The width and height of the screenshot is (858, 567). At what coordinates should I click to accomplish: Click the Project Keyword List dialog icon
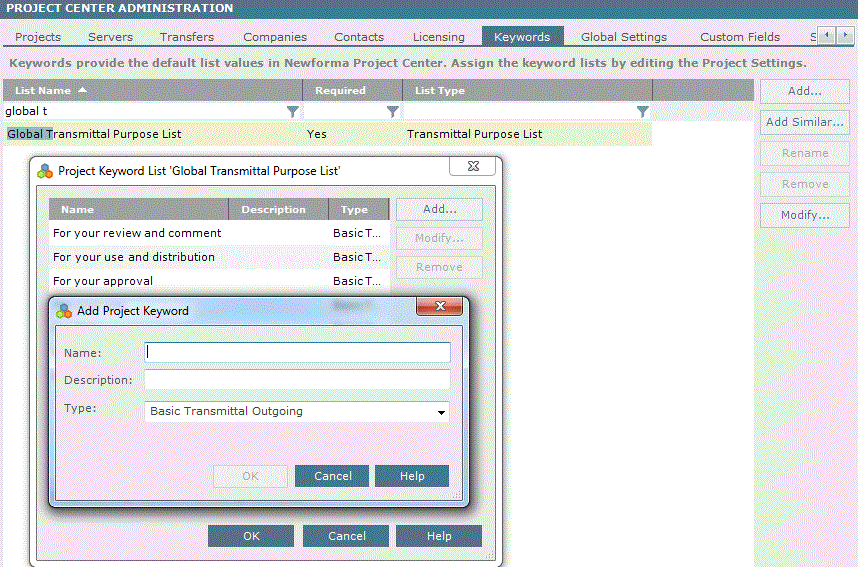[45, 171]
